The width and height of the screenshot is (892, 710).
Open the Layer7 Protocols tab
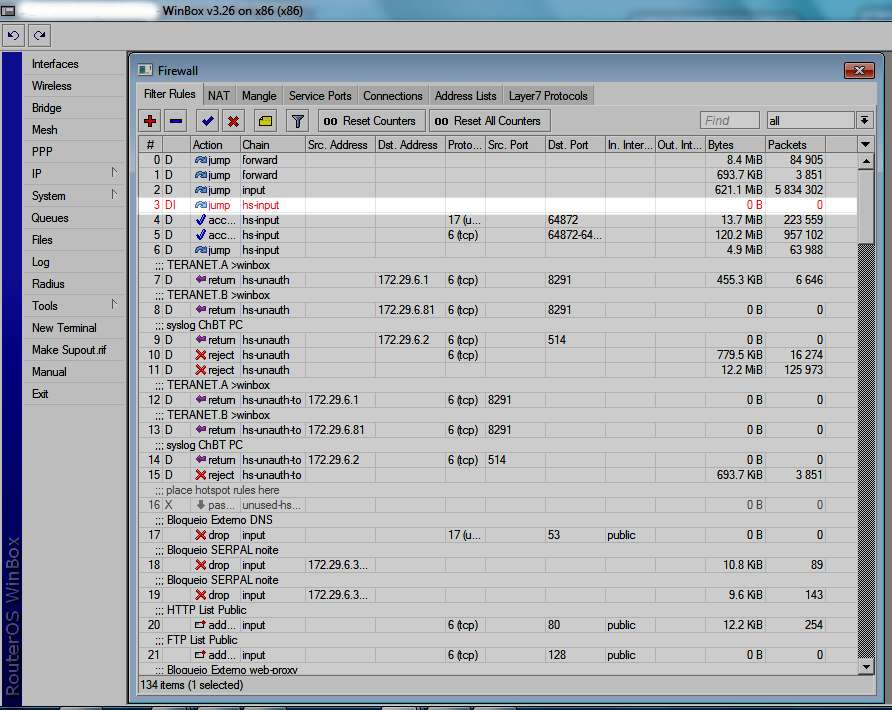tap(548, 96)
